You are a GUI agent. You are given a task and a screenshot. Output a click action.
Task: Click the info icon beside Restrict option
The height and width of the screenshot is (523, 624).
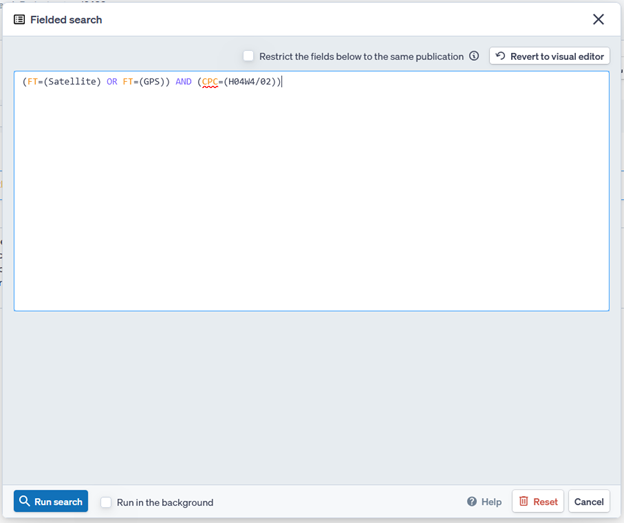pyautogui.click(x=474, y=57)
